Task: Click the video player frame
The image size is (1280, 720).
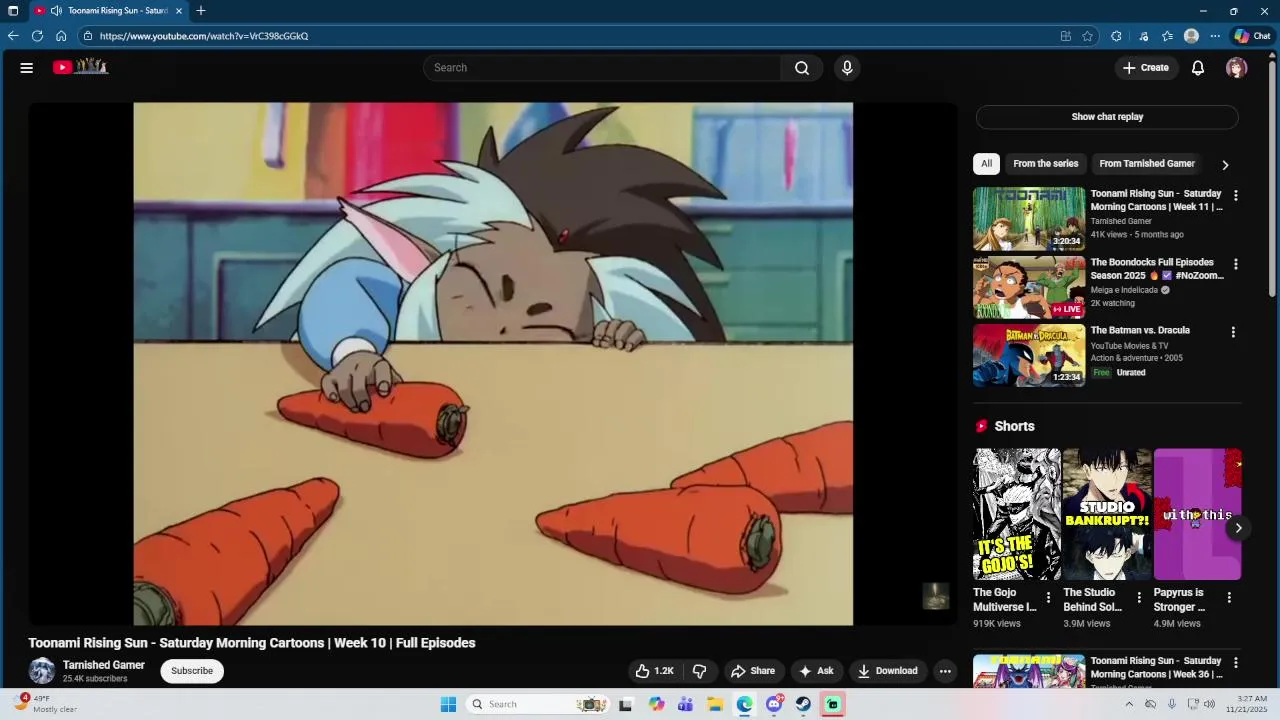Action: [493, 364]
